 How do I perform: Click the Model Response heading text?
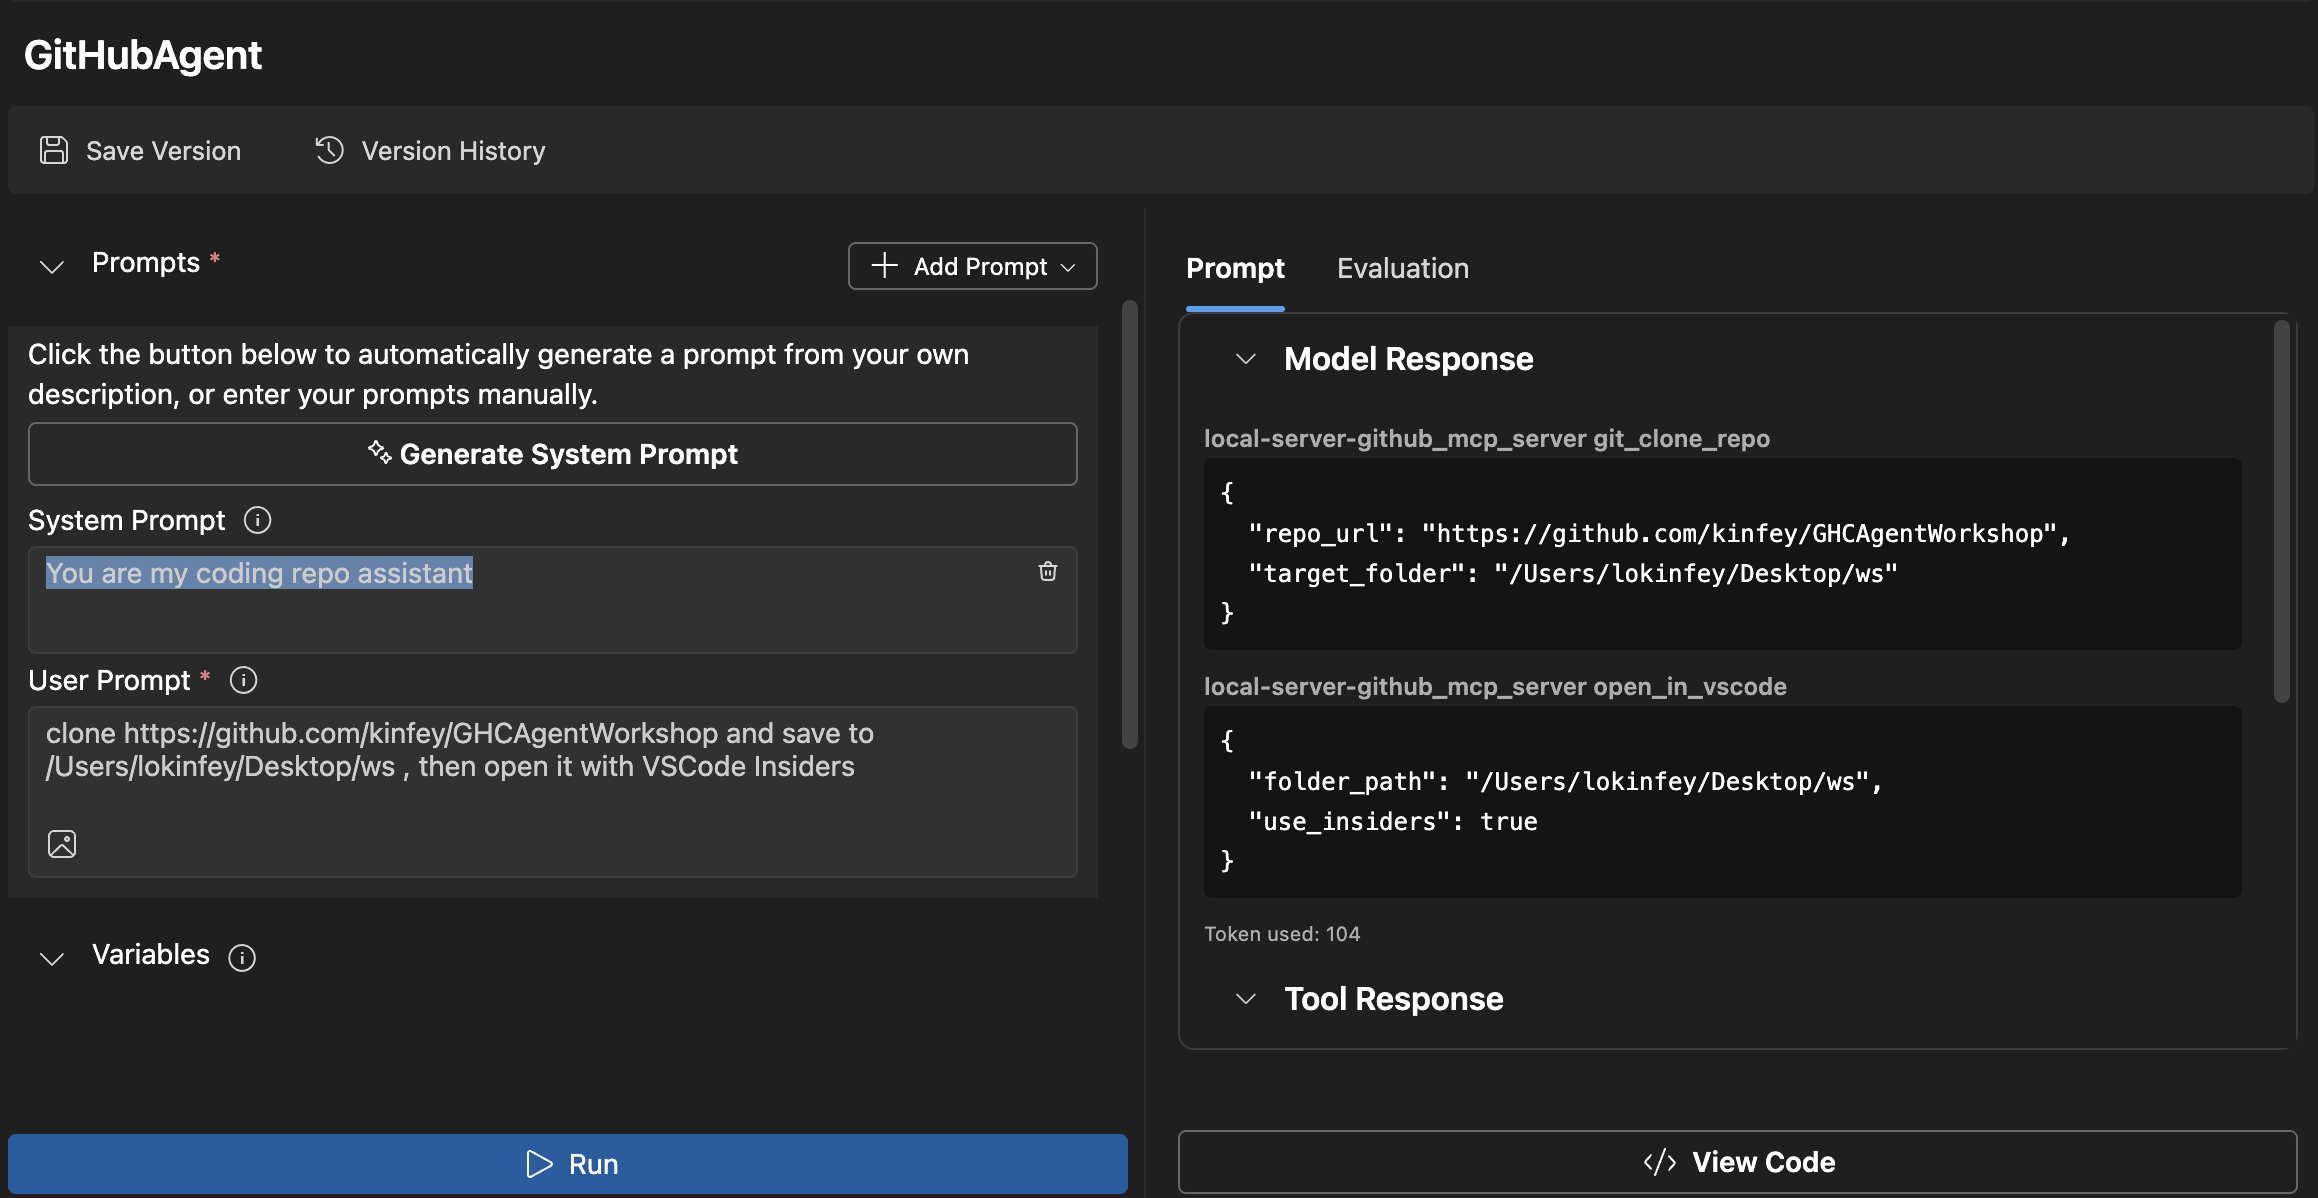1408,359
